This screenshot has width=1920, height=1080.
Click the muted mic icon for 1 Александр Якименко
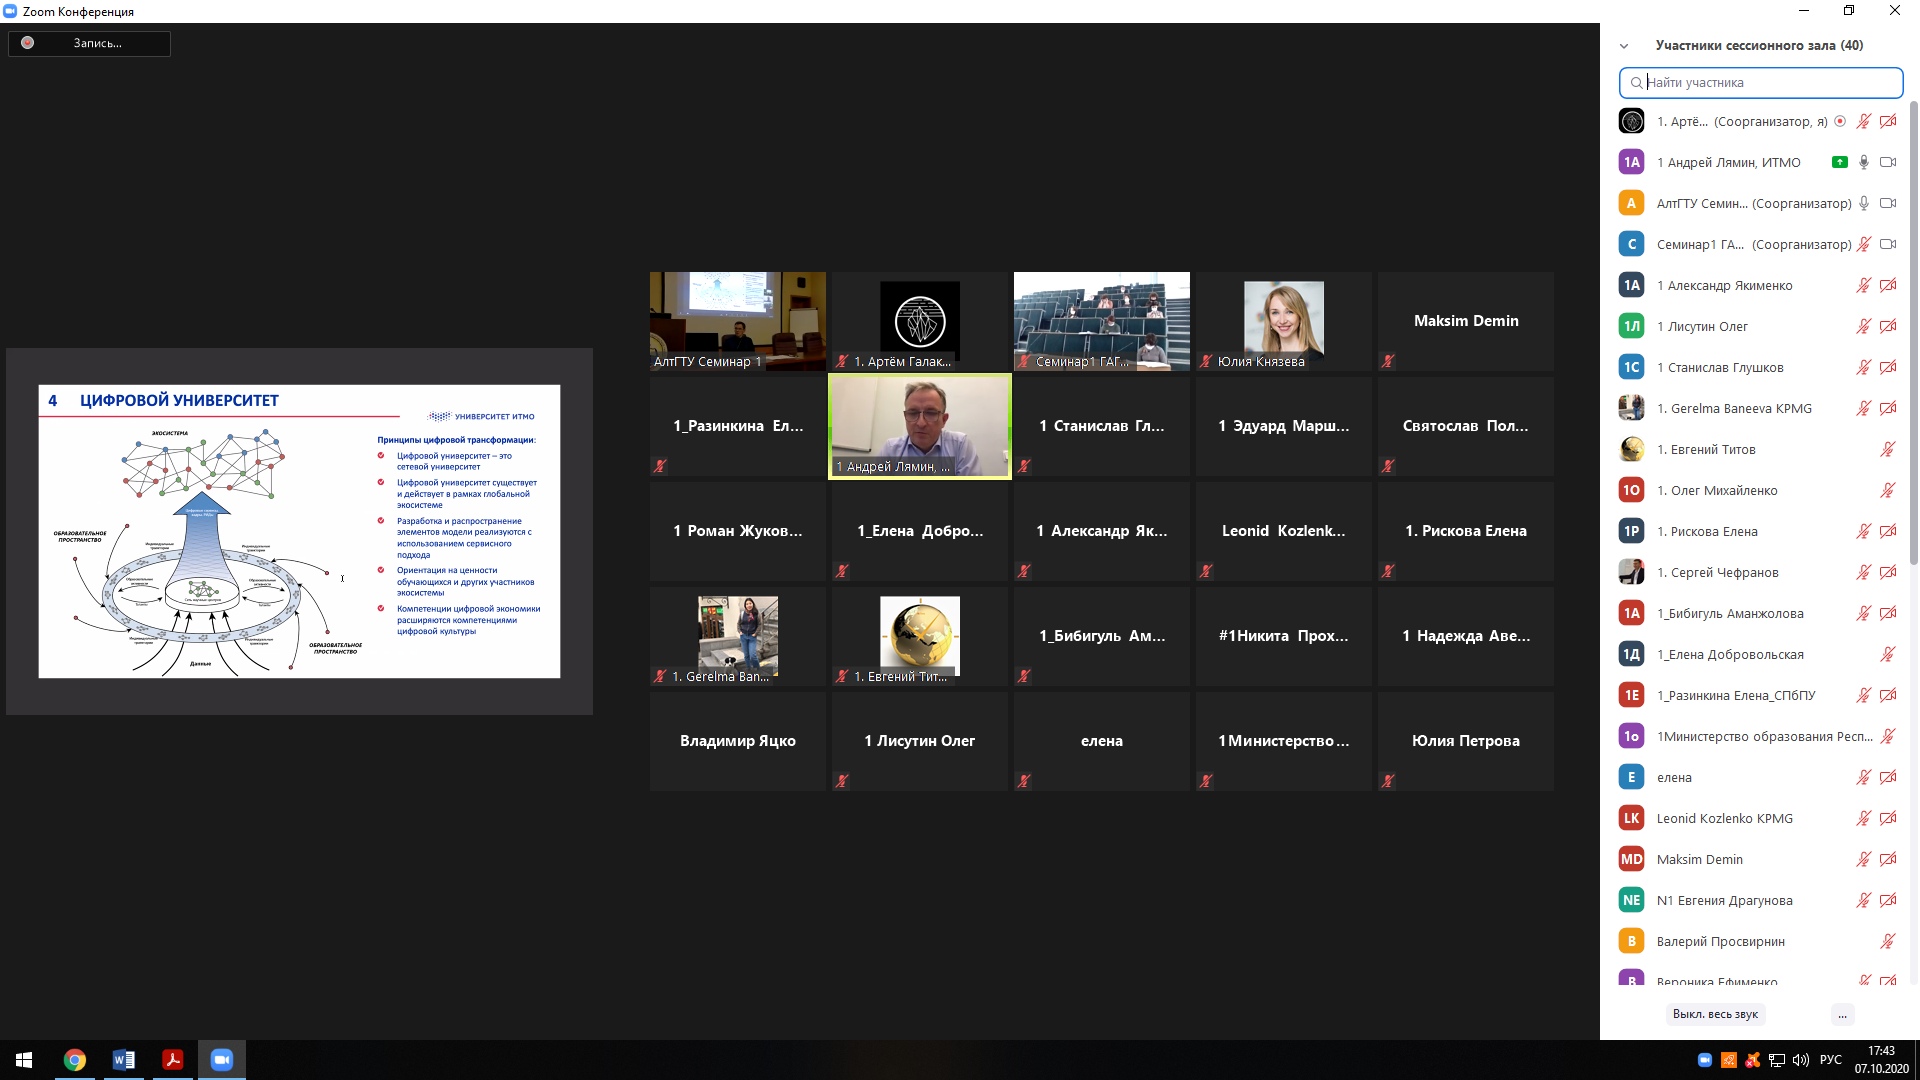[1864, 285]
